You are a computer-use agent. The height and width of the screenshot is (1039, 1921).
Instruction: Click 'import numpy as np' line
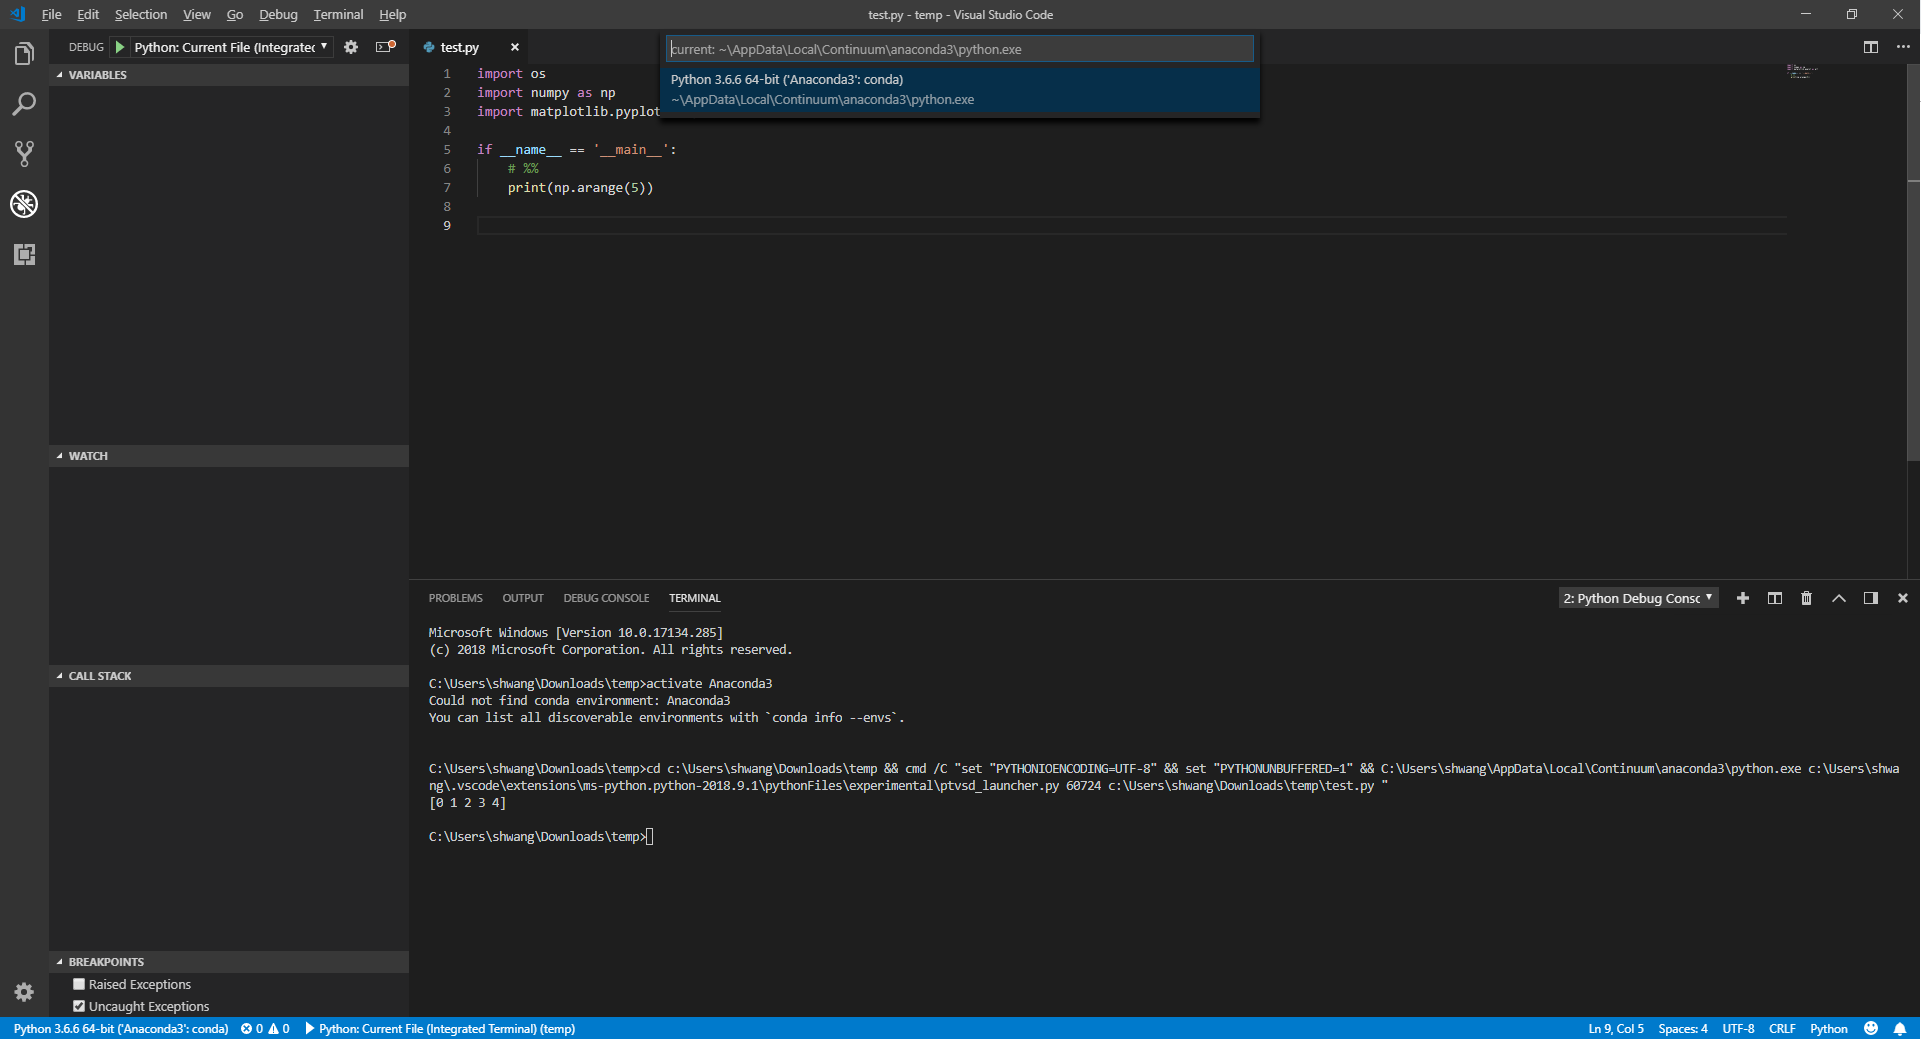(x=546, y=93)
